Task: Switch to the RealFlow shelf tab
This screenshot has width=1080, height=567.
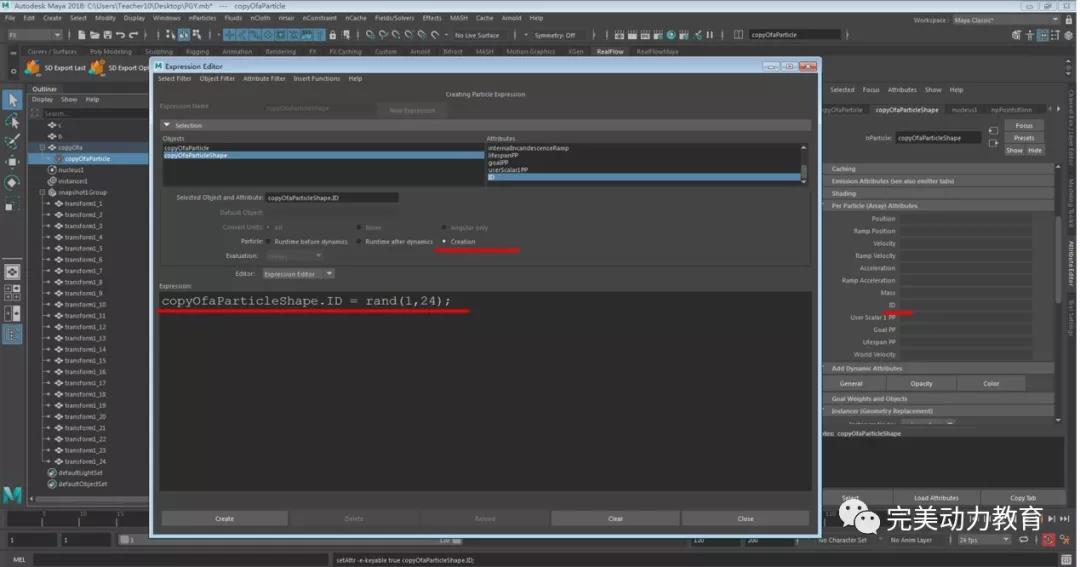Action: 608,51
